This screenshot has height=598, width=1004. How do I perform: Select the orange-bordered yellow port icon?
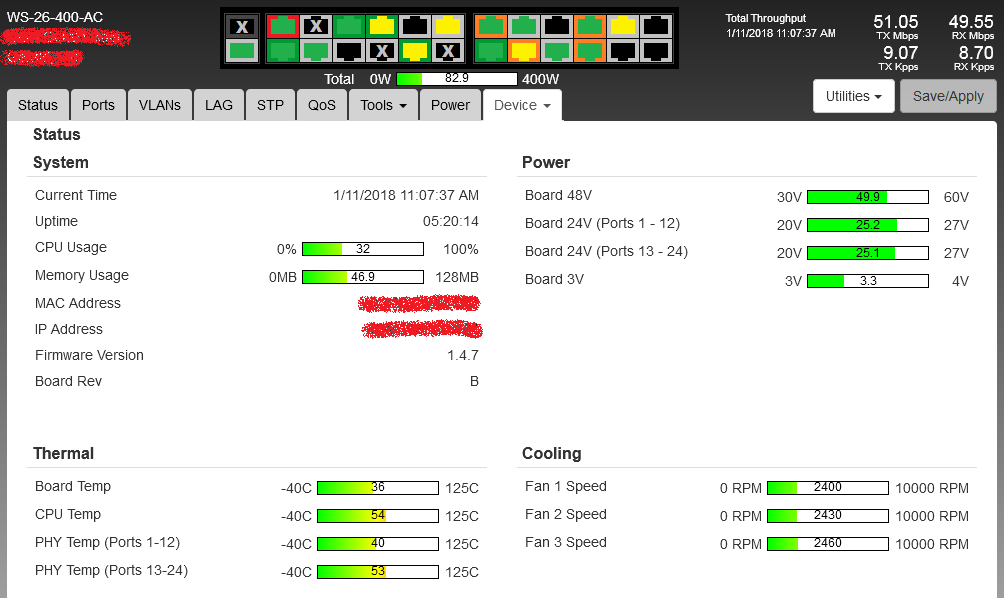523,50
